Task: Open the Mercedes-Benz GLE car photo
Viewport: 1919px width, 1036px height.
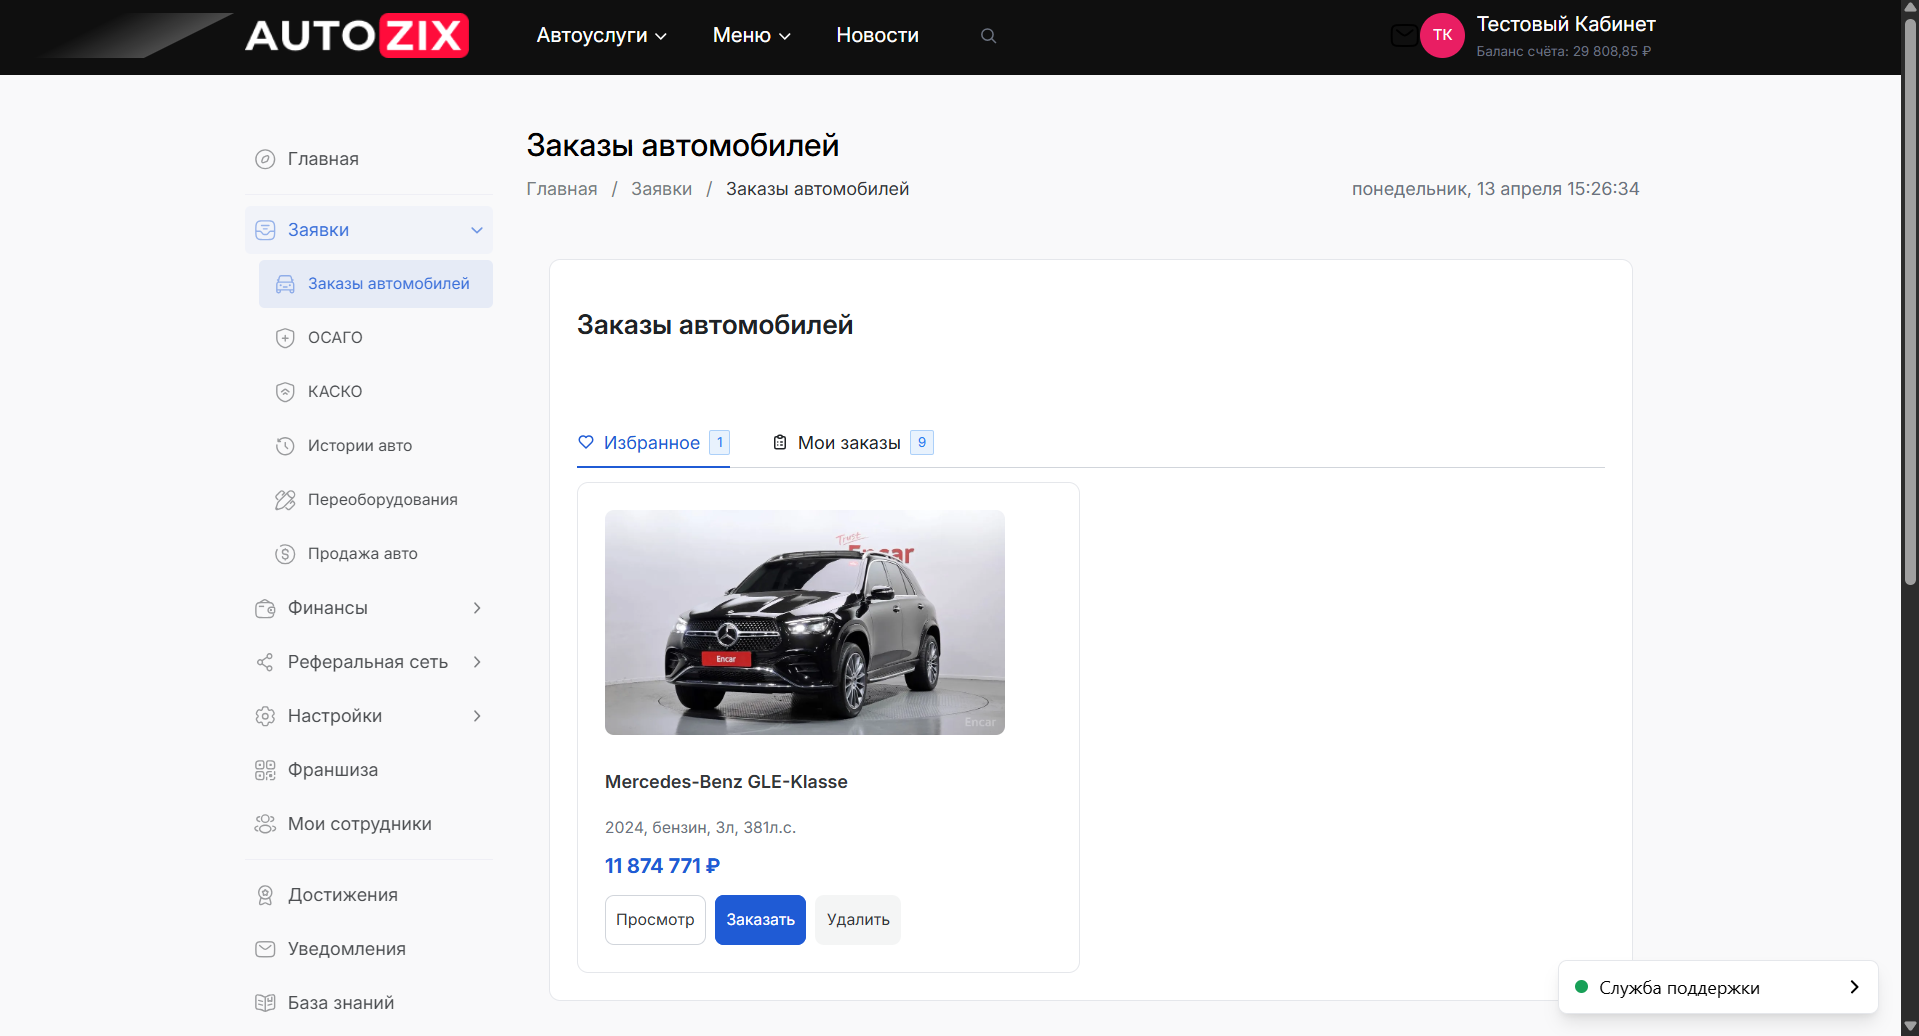Action: 805,622
